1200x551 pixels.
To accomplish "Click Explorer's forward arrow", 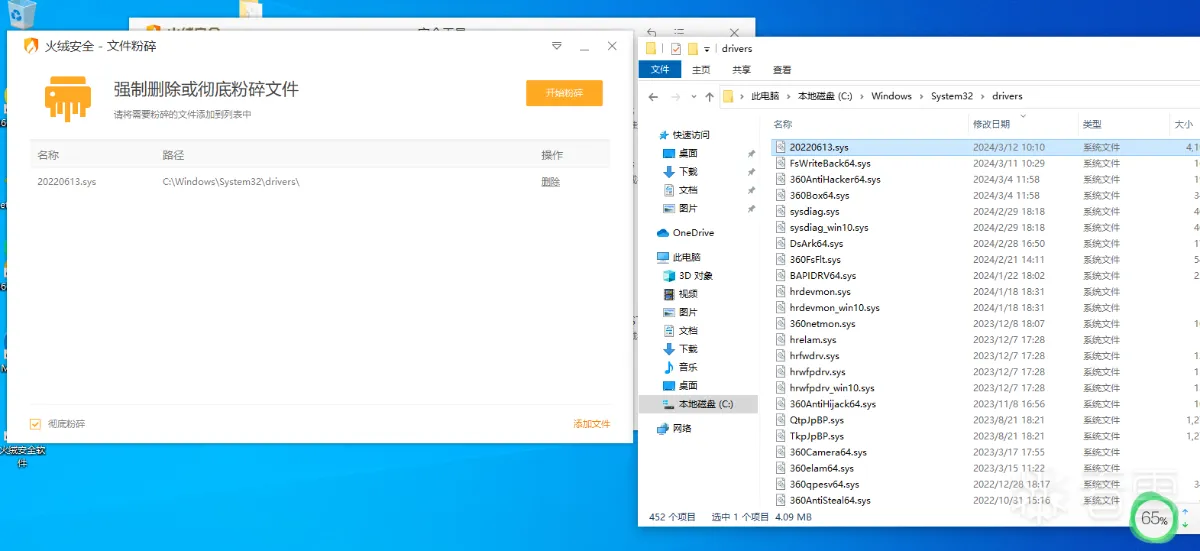I will 675,97.
